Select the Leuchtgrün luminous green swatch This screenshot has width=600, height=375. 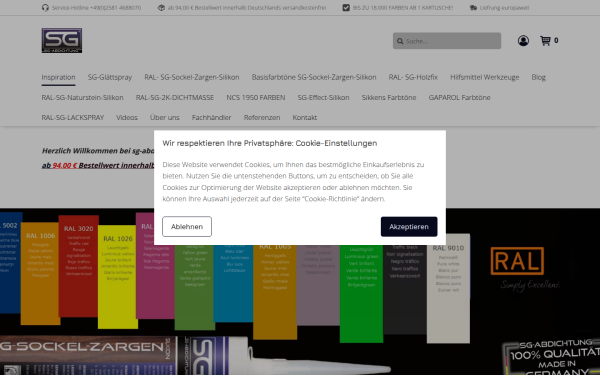361,293
